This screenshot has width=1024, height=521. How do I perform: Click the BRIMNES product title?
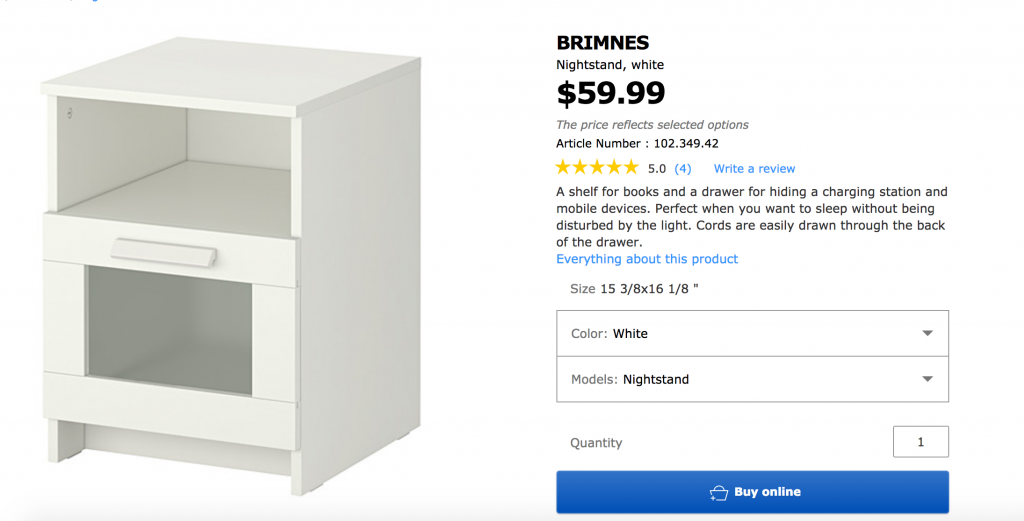[x=602, y=43]
